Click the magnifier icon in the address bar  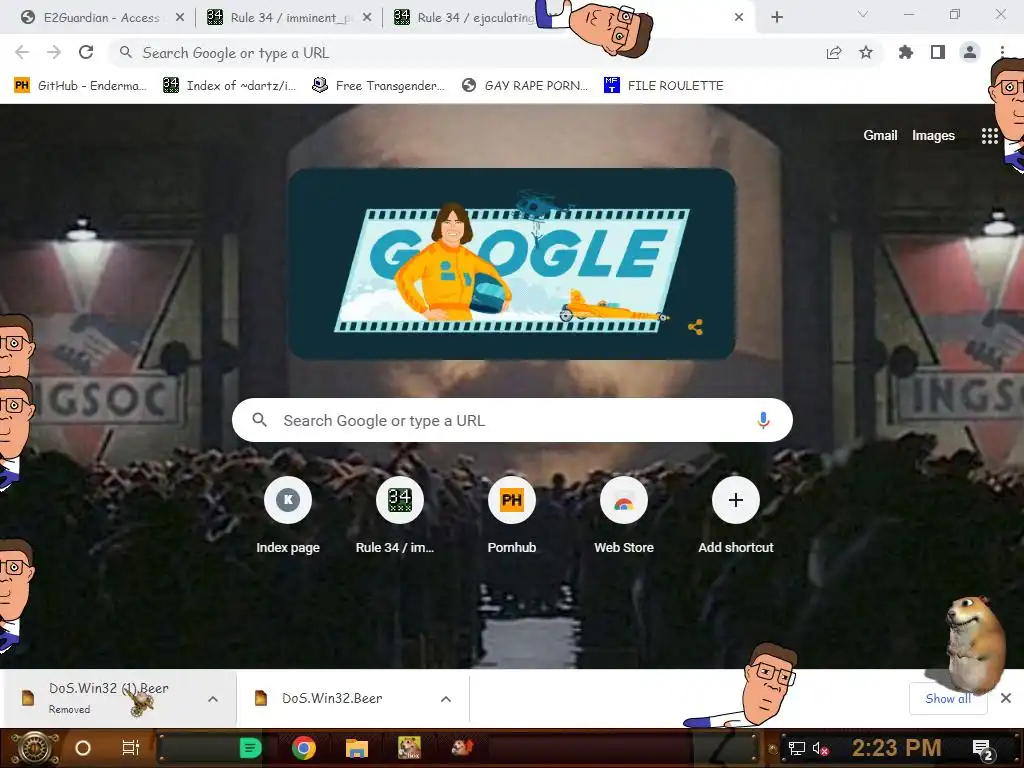click(126, 52)
